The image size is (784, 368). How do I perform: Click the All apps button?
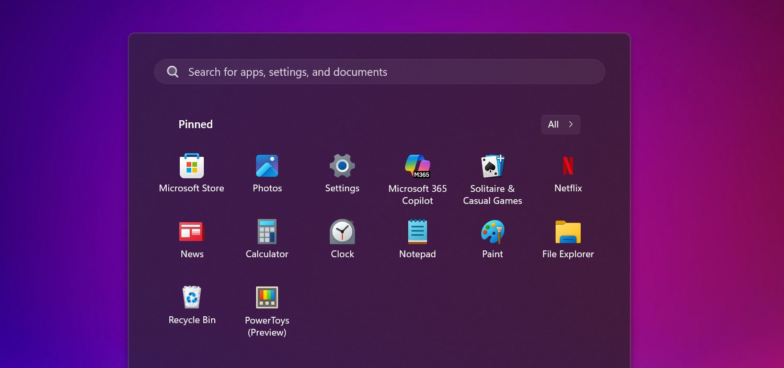point(560,124)
